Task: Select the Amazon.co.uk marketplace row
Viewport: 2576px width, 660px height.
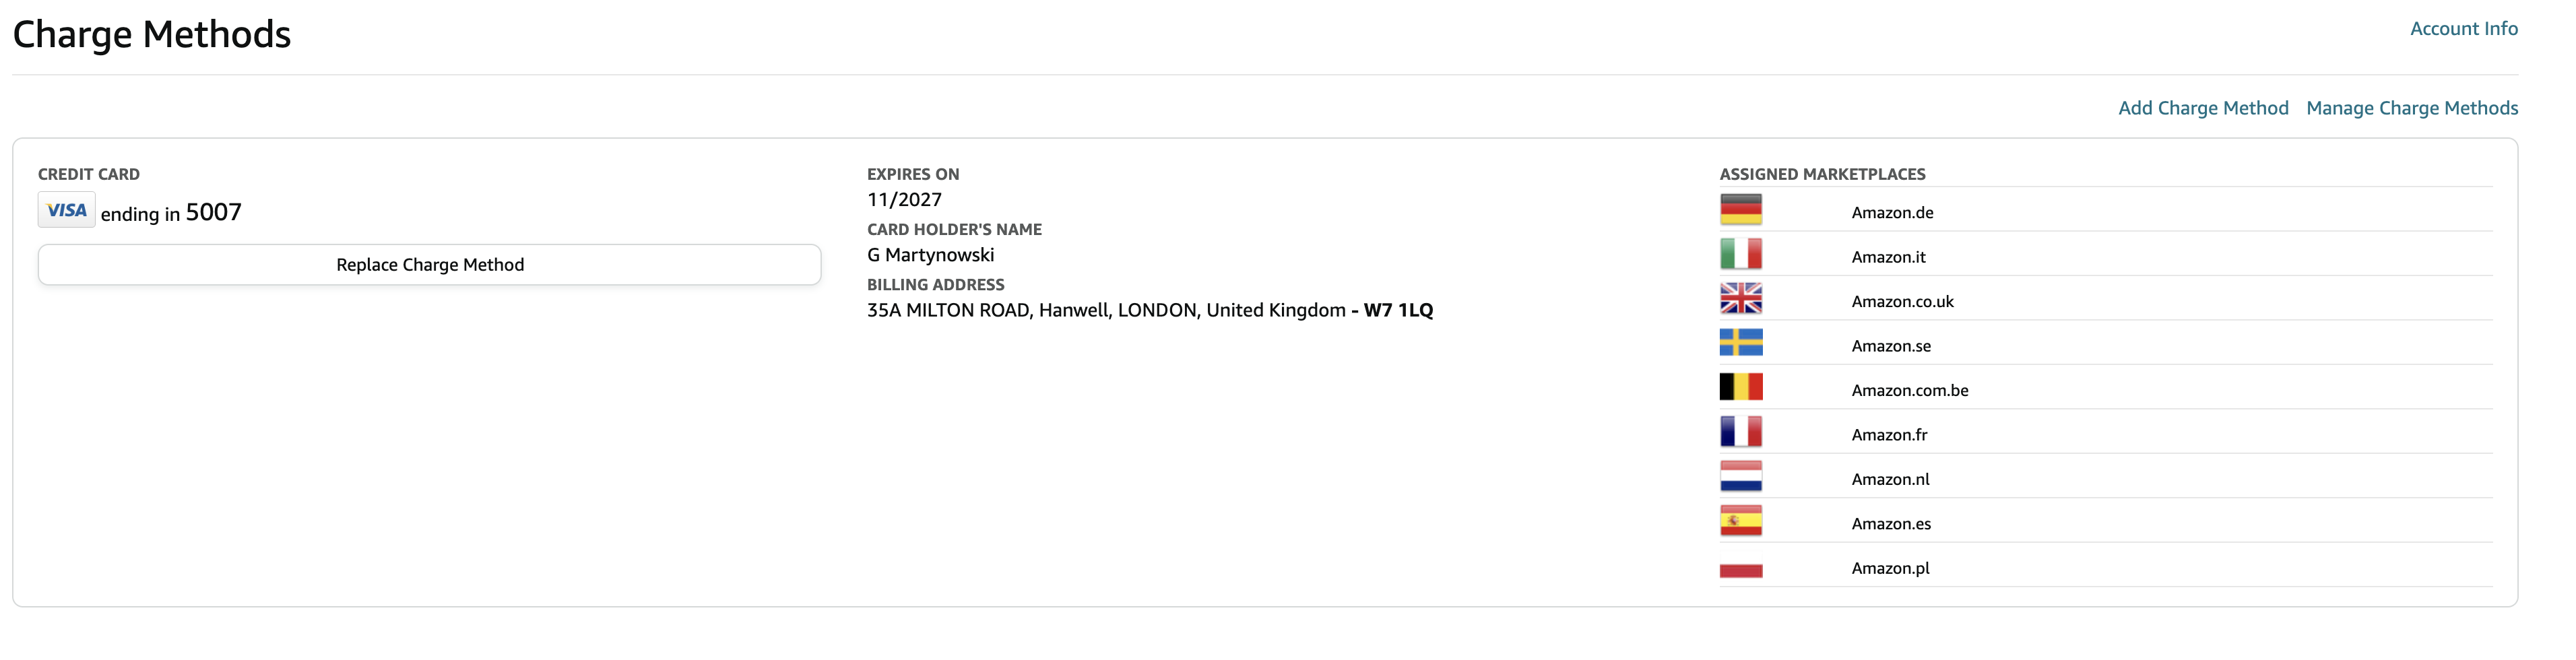Action: coord(2105,299)
